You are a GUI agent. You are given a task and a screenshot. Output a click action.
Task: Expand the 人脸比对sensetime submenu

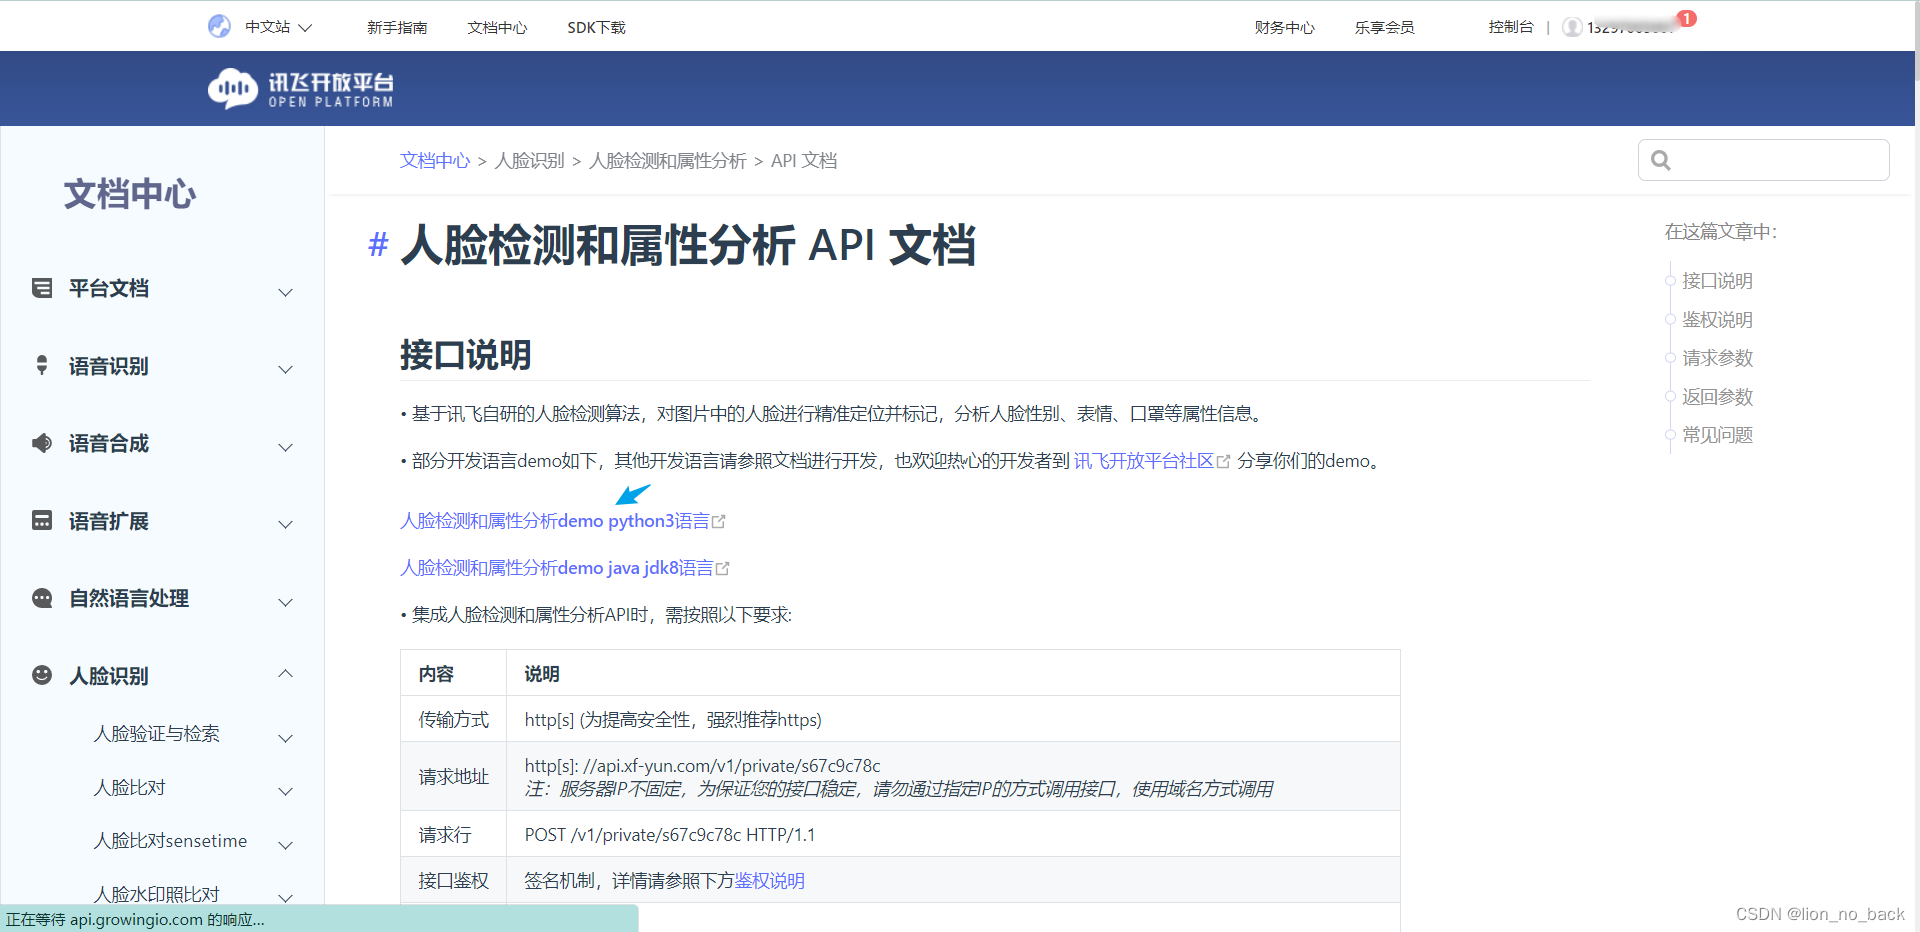coord(285,845)
